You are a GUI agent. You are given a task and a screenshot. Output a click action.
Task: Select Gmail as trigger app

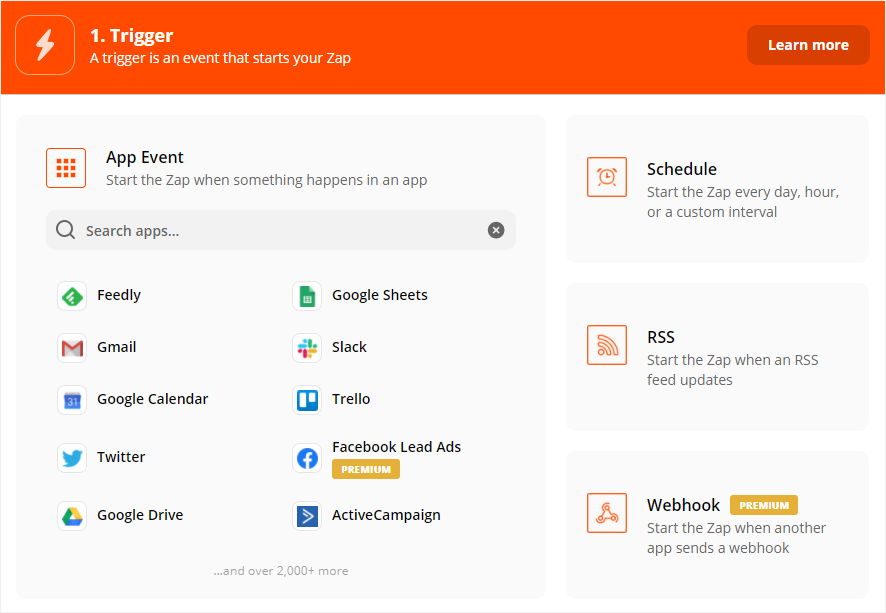(116, 347)
